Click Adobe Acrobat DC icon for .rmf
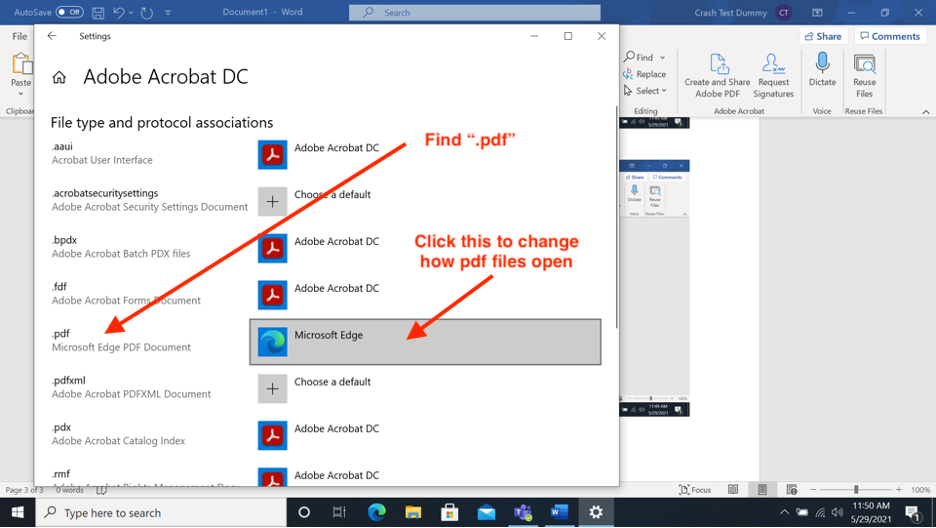Viewport: 936px width, 528px height. pos(272,477)
